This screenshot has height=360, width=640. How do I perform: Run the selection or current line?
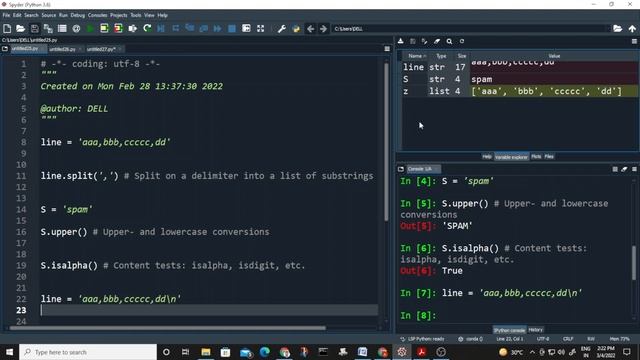pos(133,29)
